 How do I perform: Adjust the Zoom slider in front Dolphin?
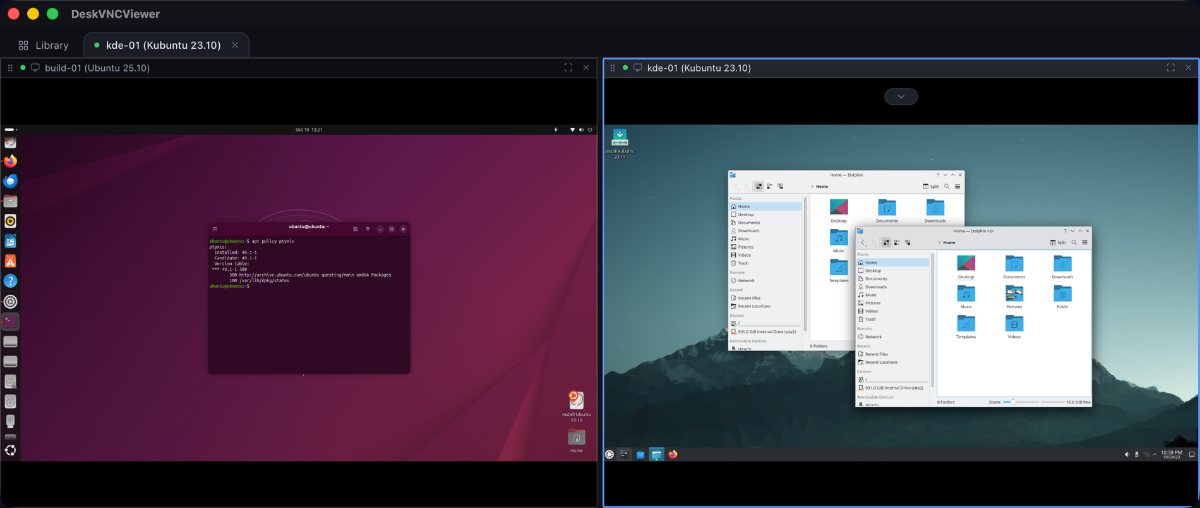pos(1022,402)
